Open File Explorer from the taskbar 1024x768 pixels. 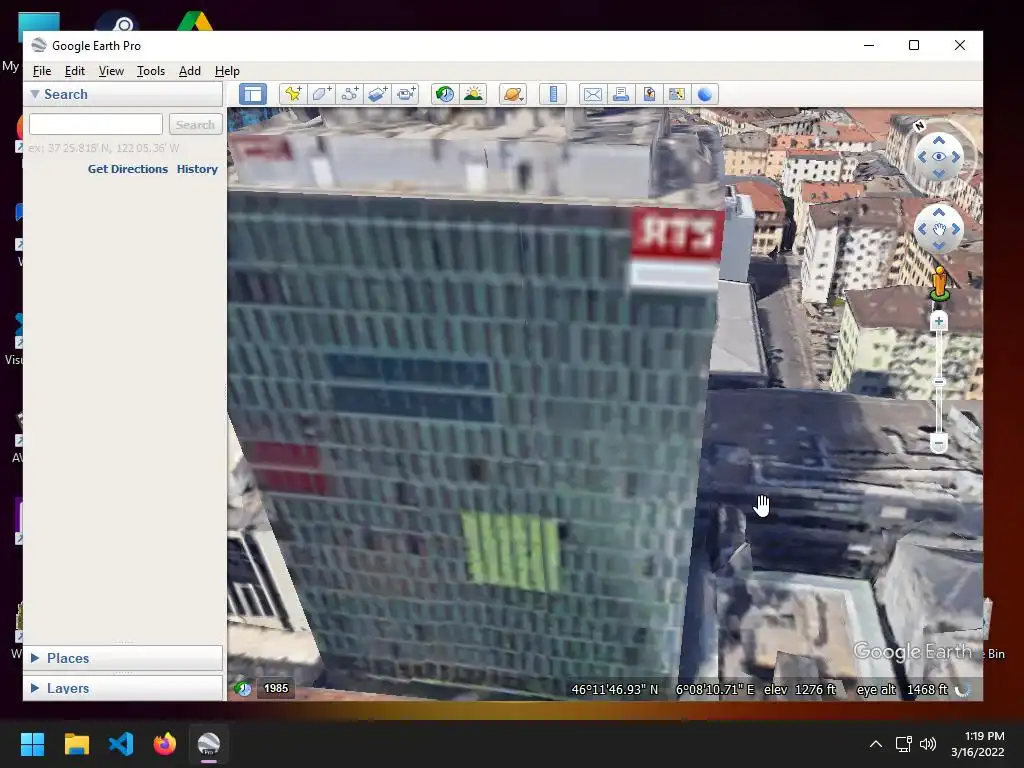76,744
